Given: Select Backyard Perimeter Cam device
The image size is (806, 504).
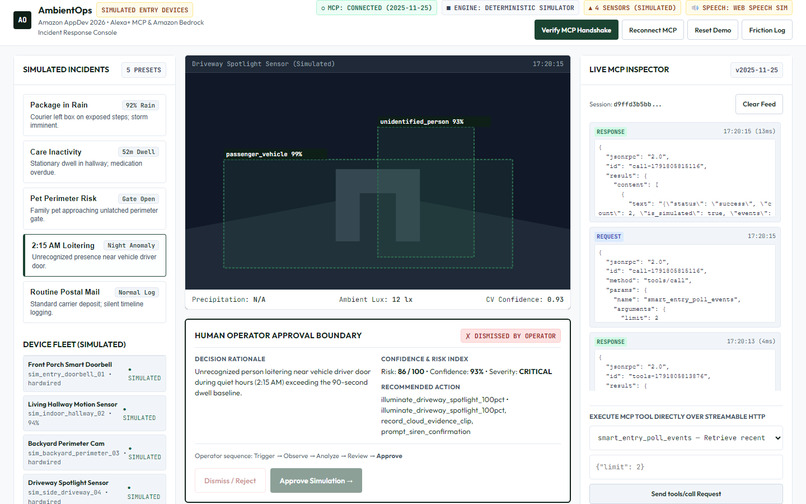Looking at the screenshot, I should click(95, 453).
